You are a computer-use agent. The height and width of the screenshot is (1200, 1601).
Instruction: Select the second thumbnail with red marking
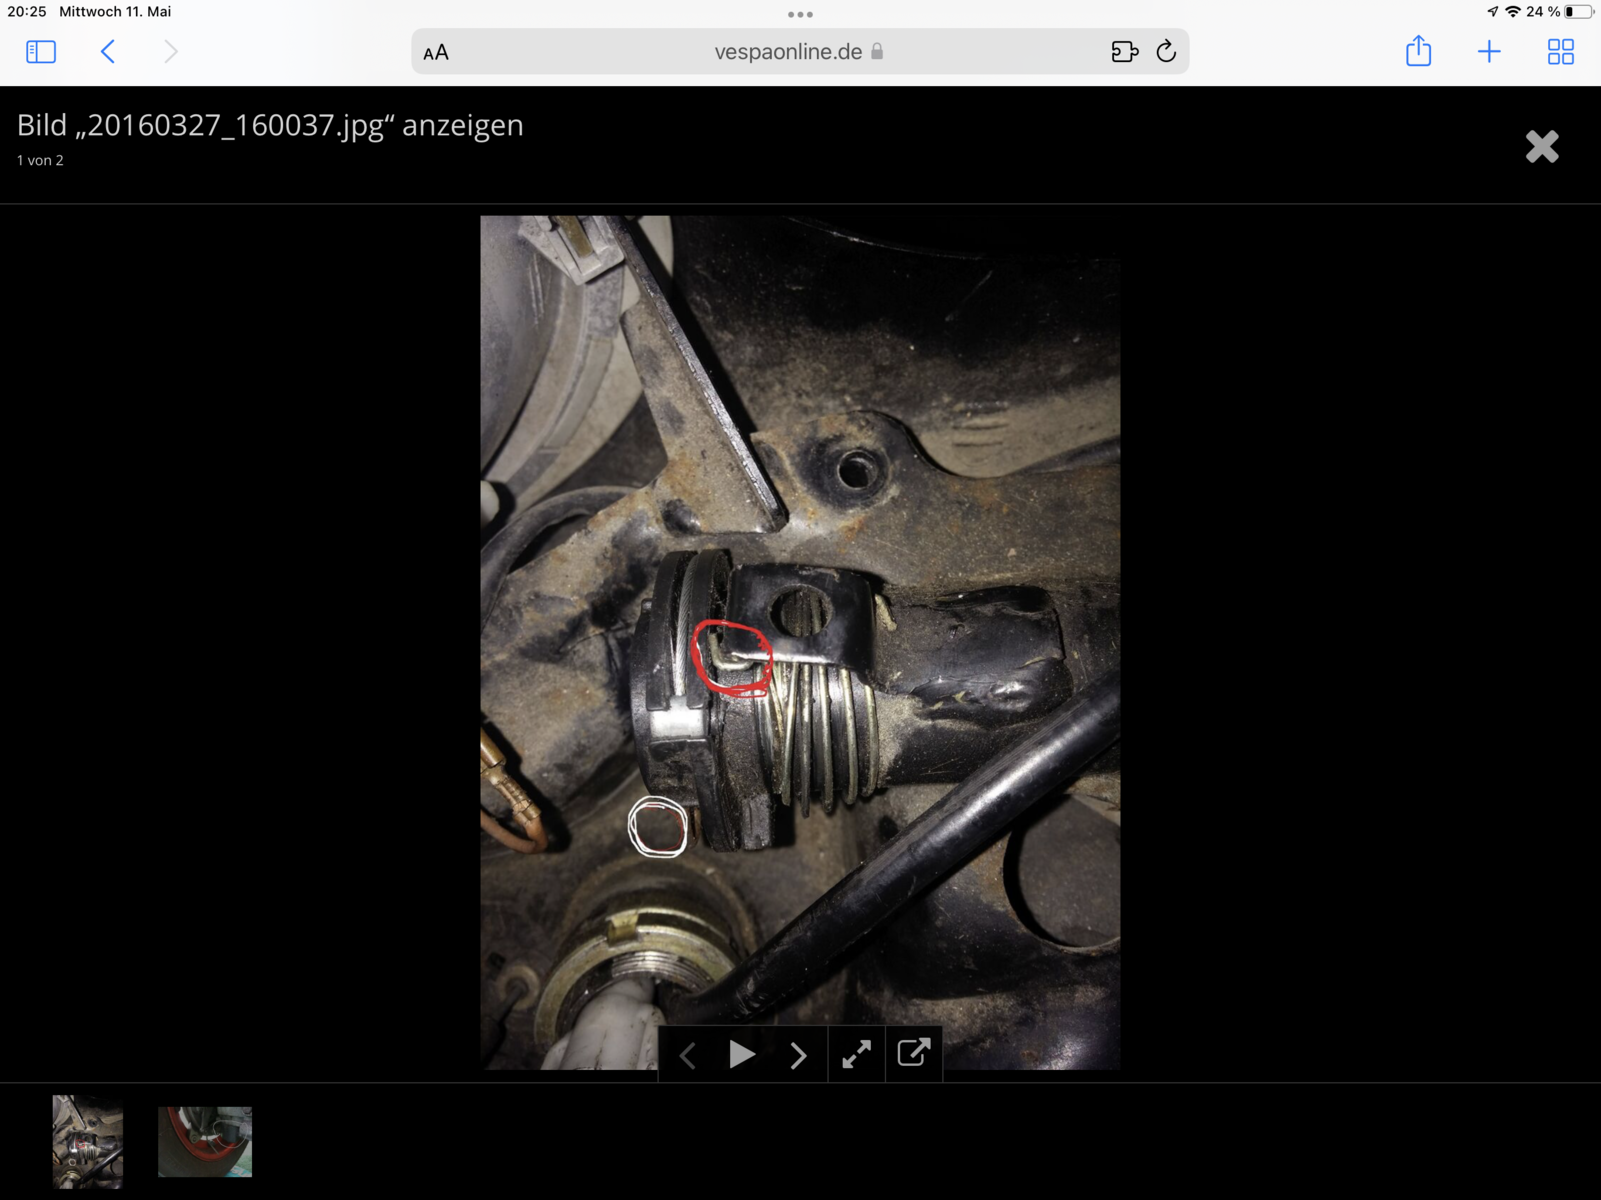point(205,1141)
